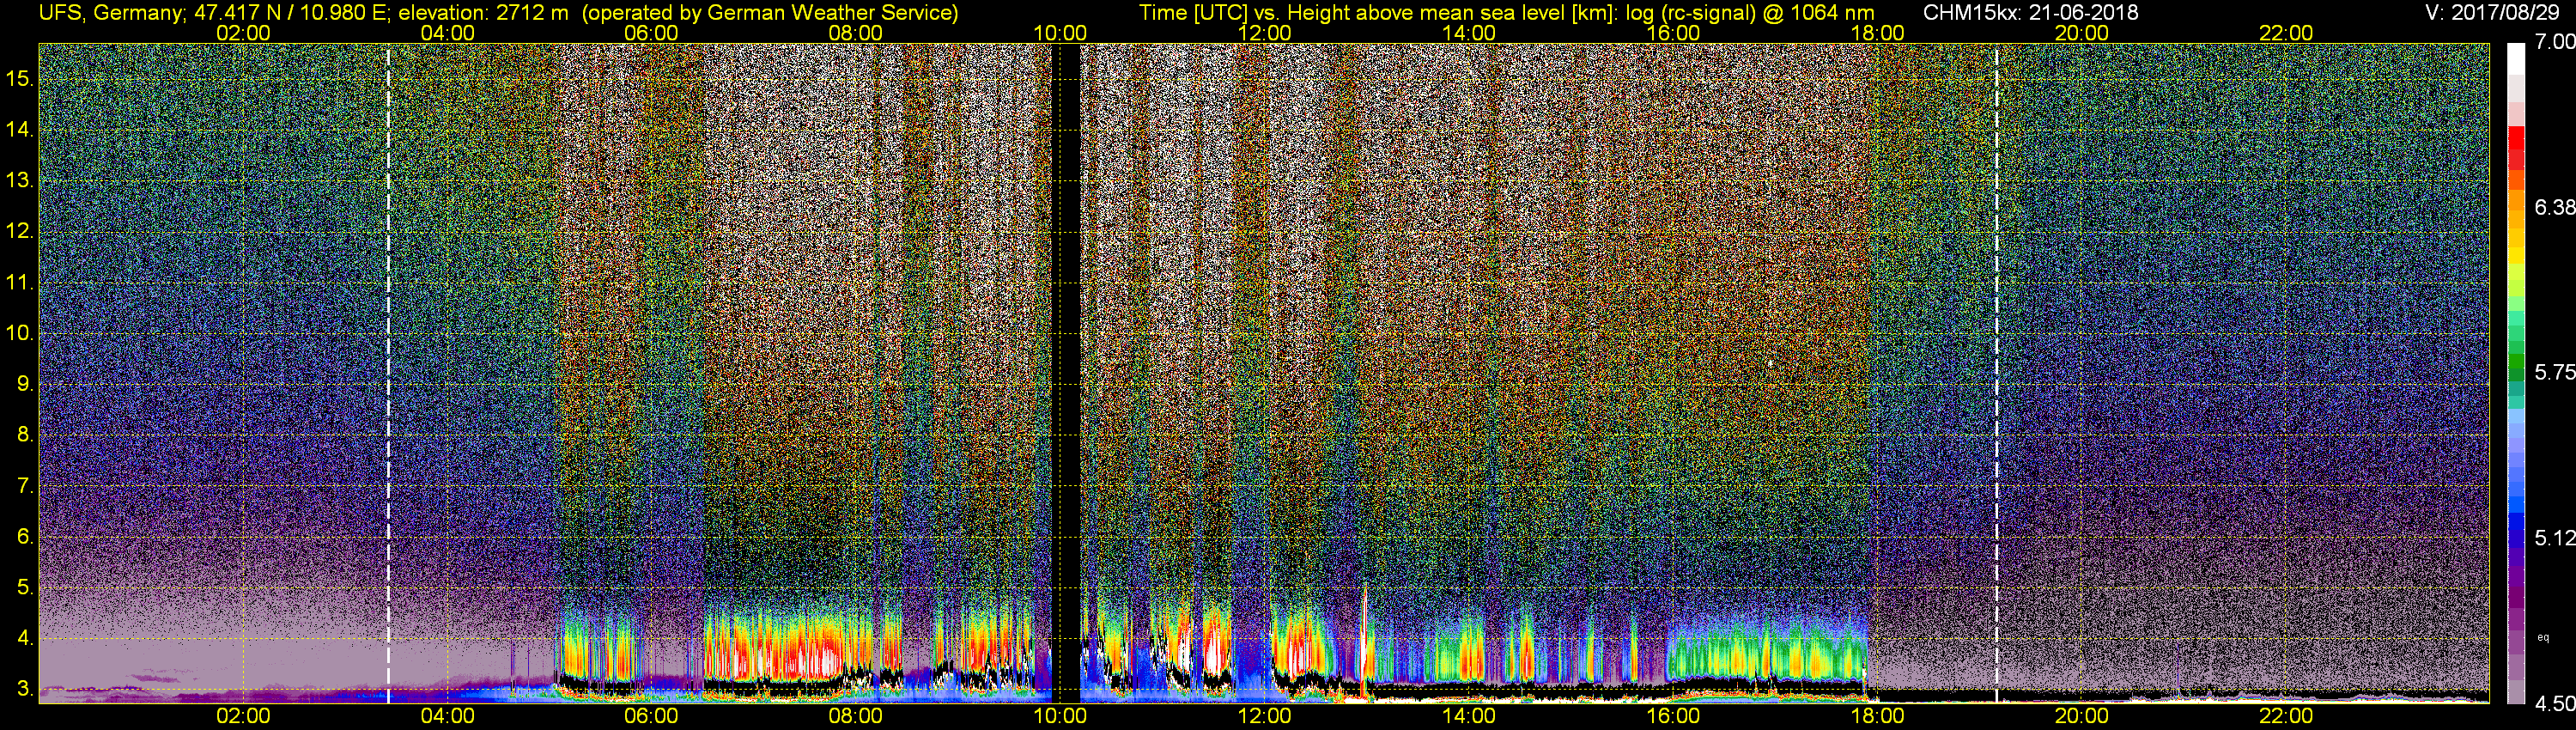This screenshot has height=730, width=2576.
Task: Select the 6 km height axis label
Action: click(x=23, y=537)
